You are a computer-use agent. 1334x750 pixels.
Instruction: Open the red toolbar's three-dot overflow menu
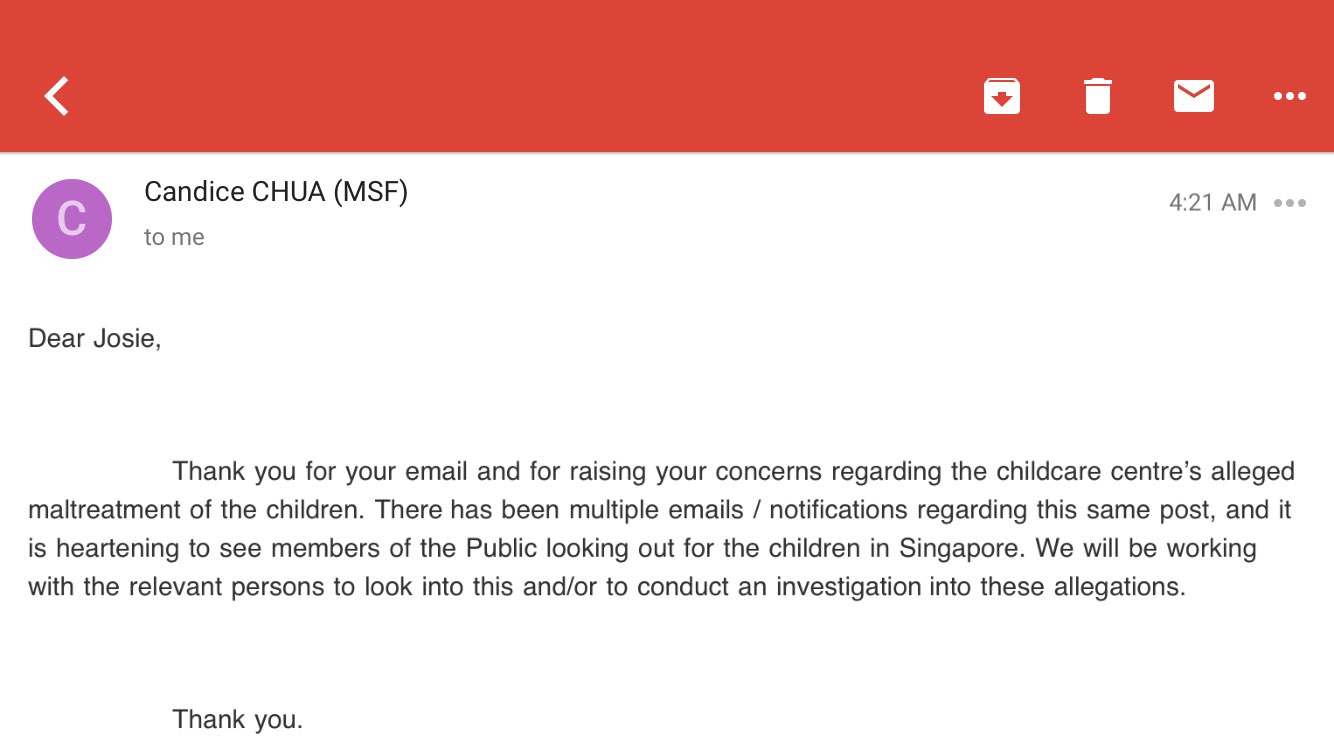pos(1289,96)
